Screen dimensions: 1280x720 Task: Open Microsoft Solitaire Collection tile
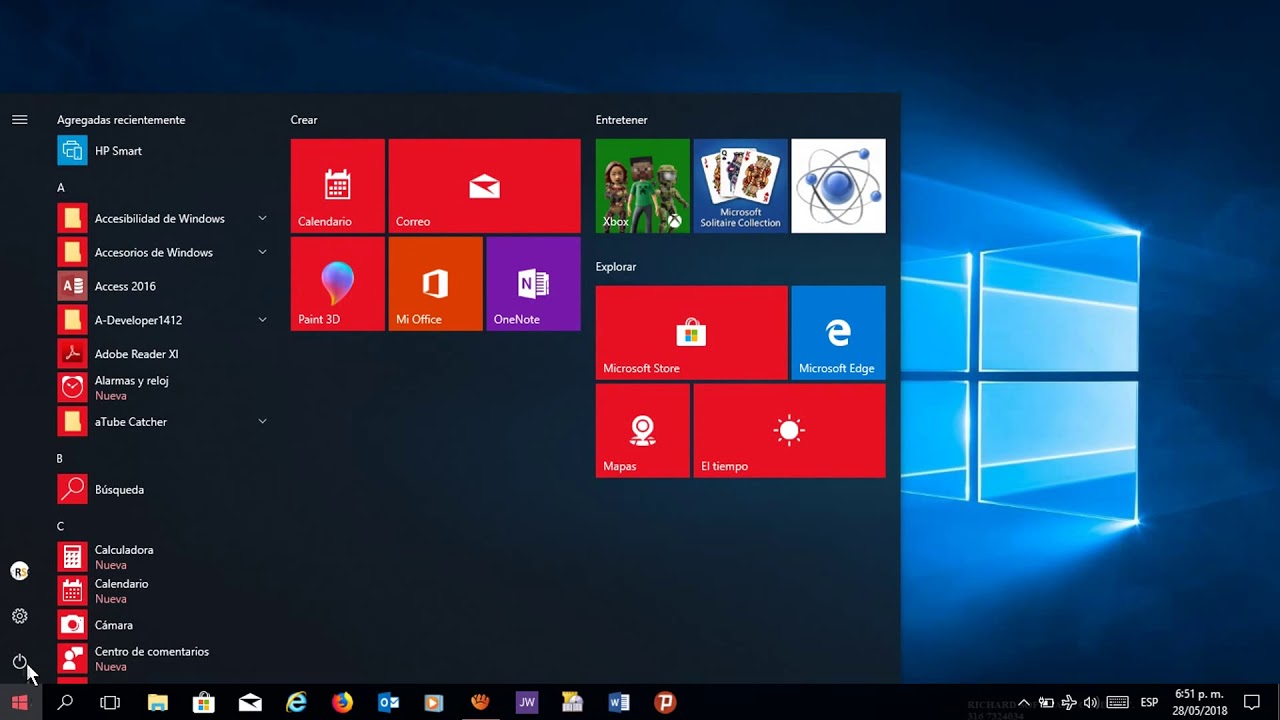coord(740,186)
